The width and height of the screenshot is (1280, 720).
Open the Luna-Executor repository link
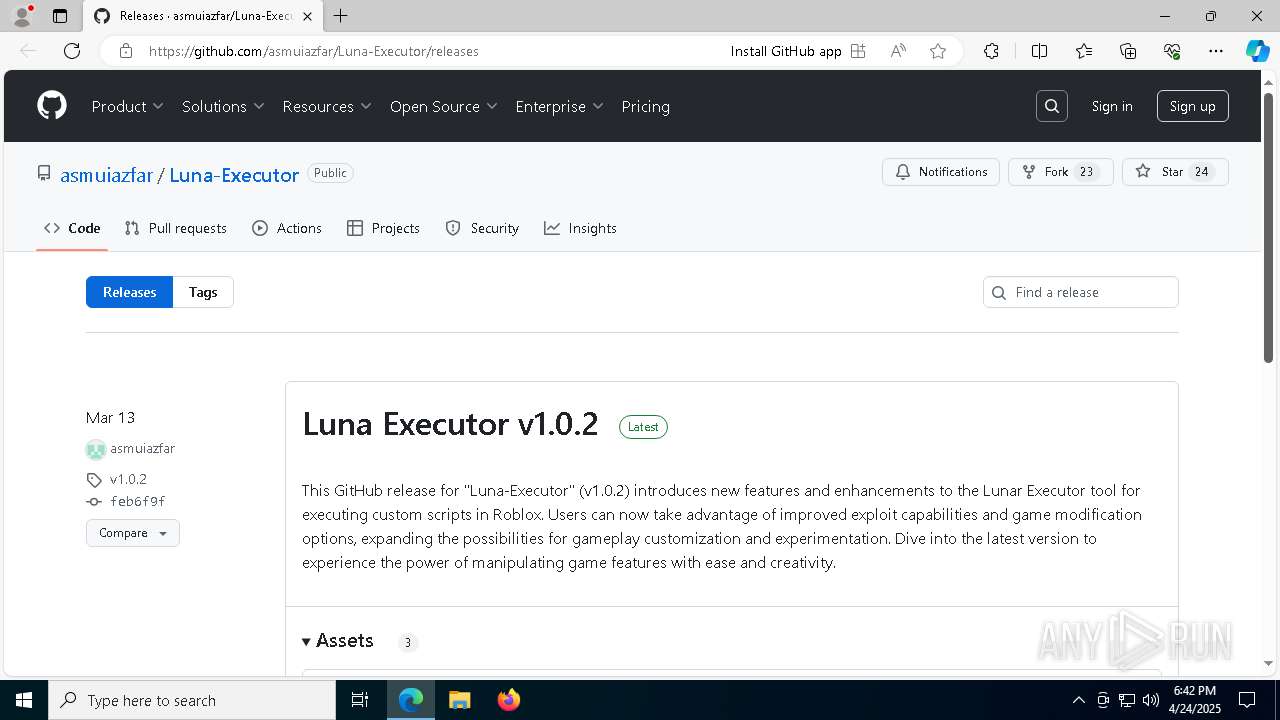pos(234,175)
